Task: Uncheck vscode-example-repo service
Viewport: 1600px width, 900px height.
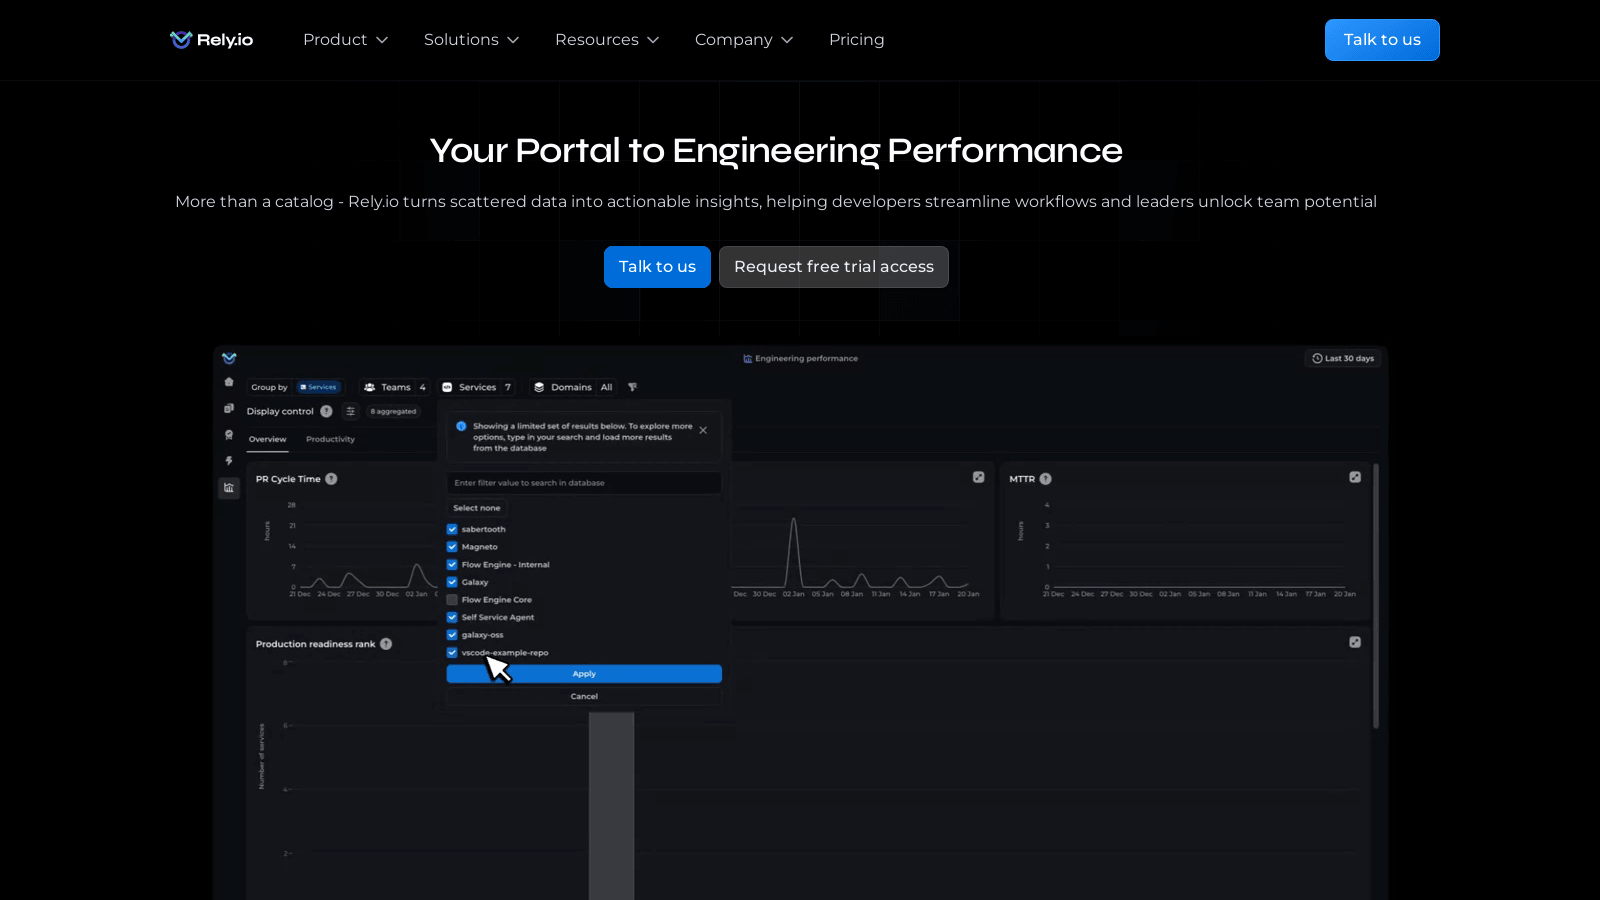Action: 452,652
